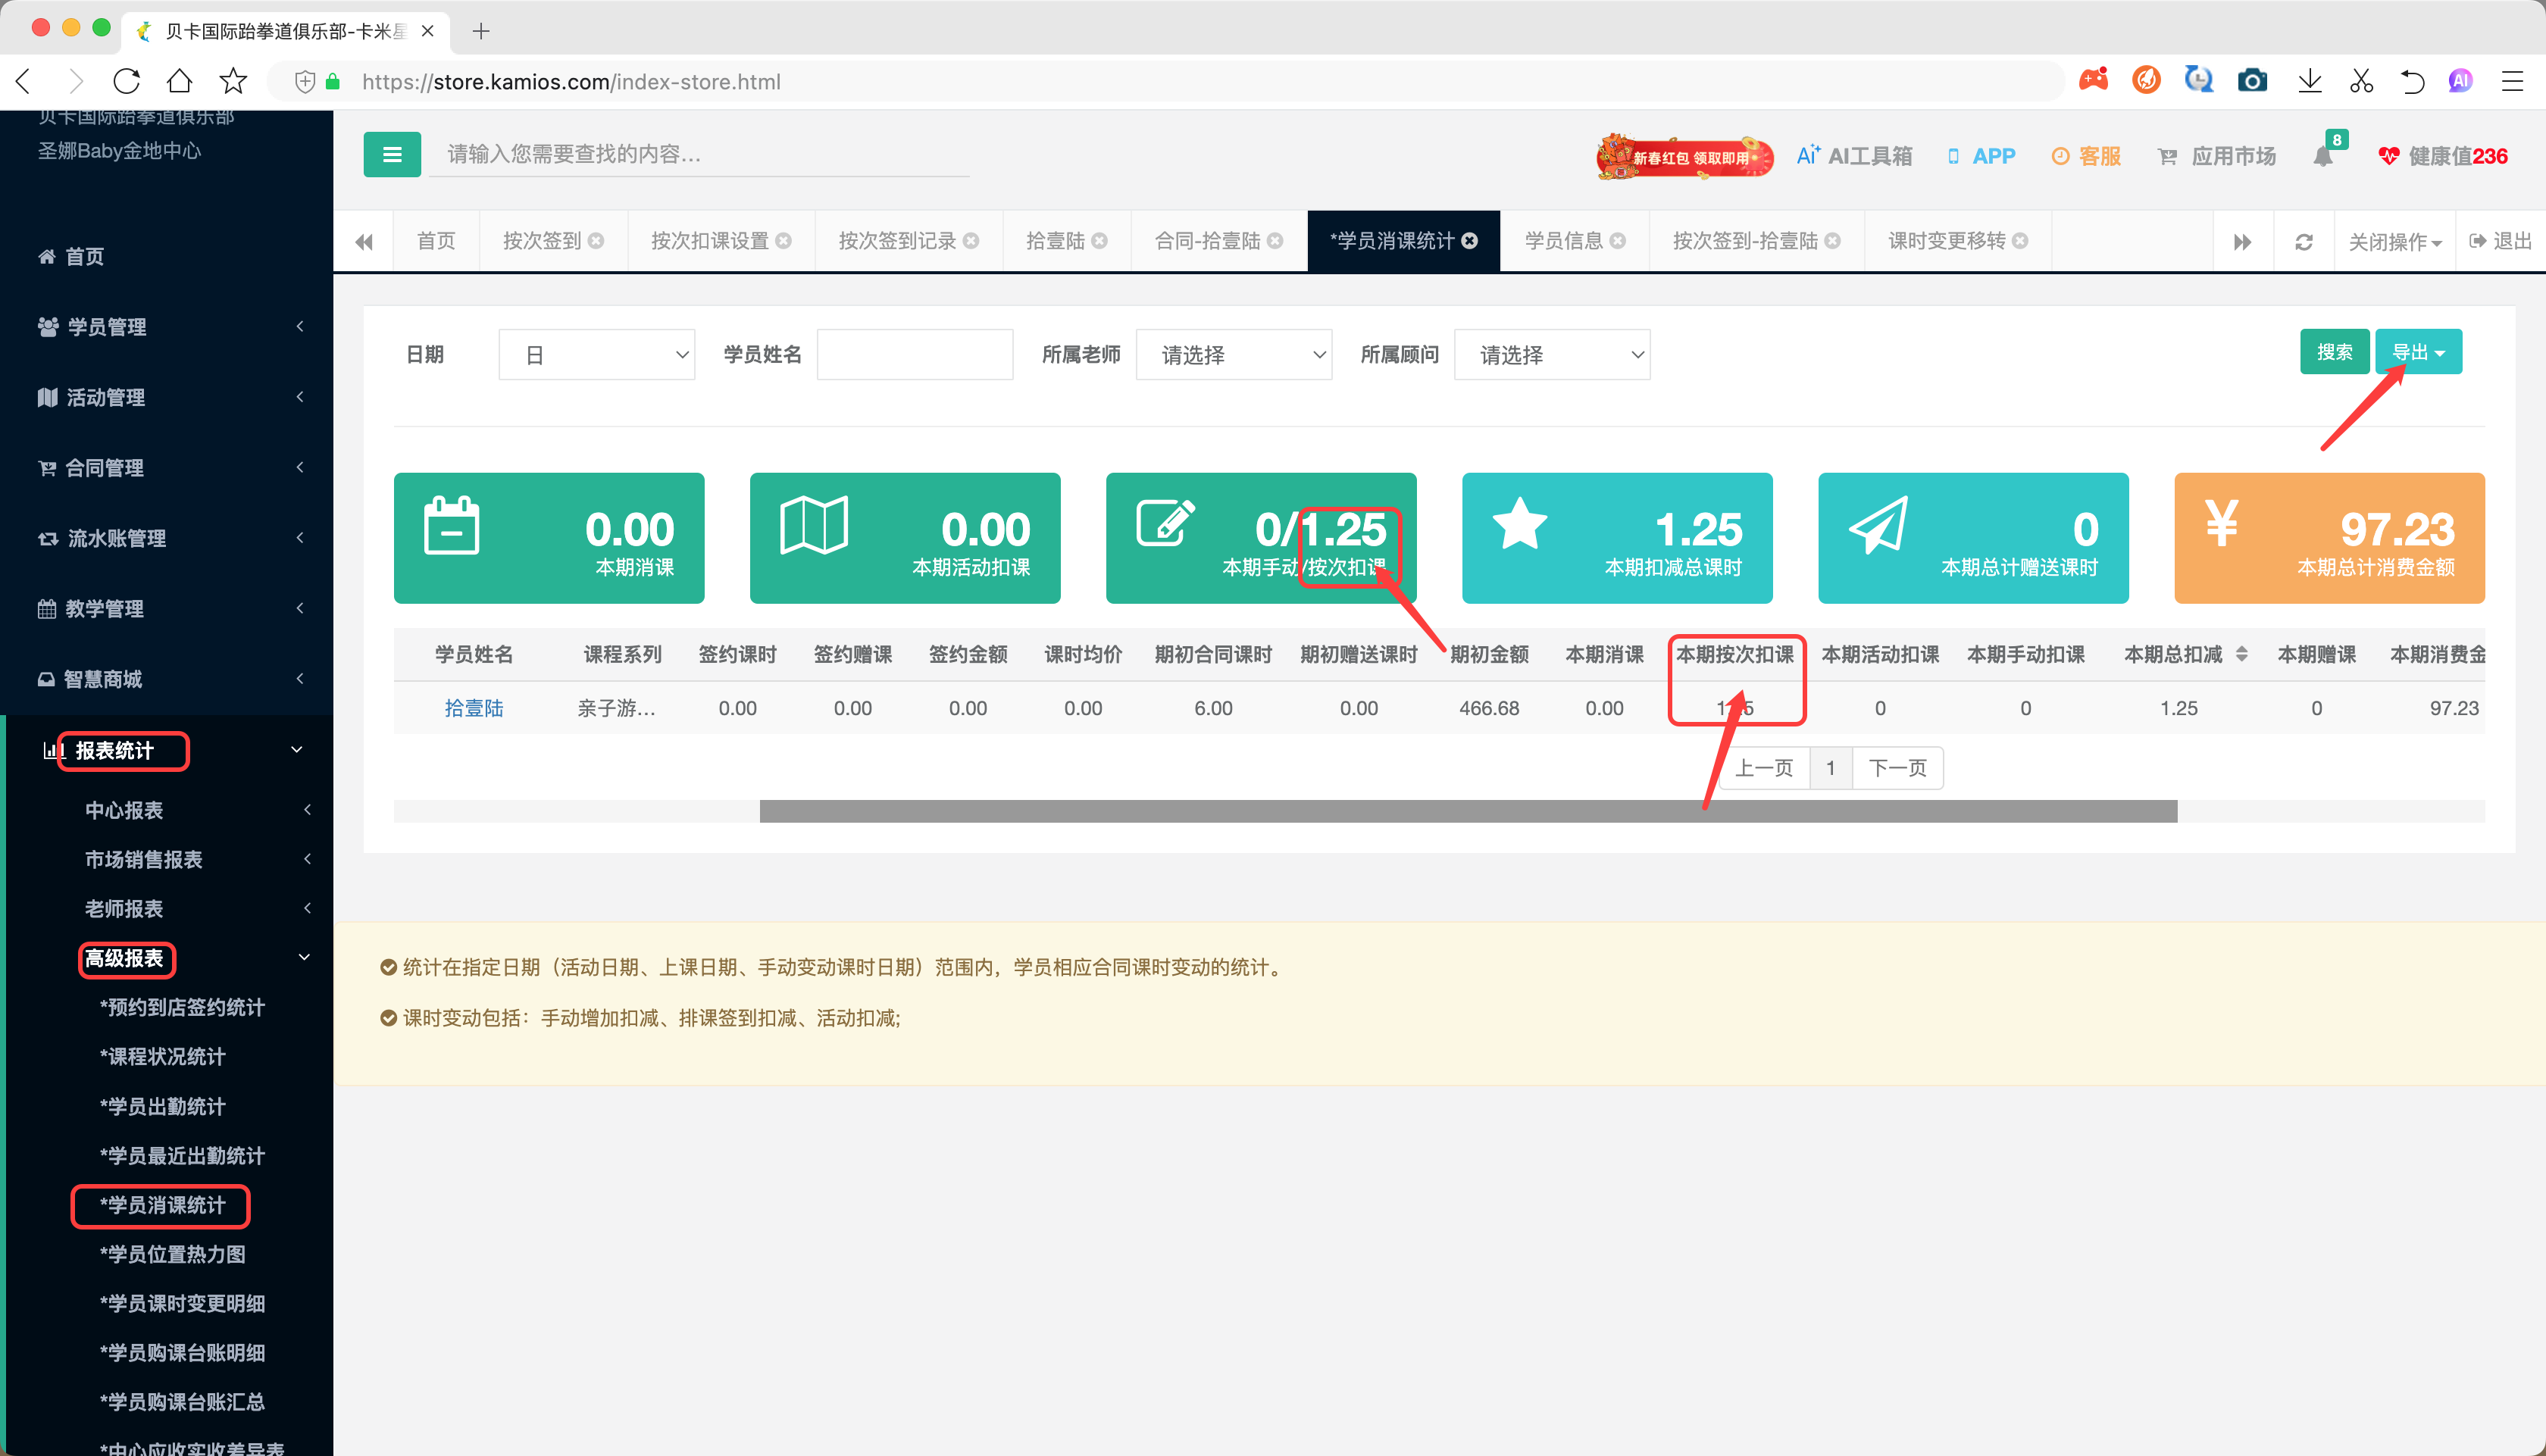Click the browser bookmark star icon
Image resolution: width=2546 pixels, height=1456 pixels.
(233, 81)
